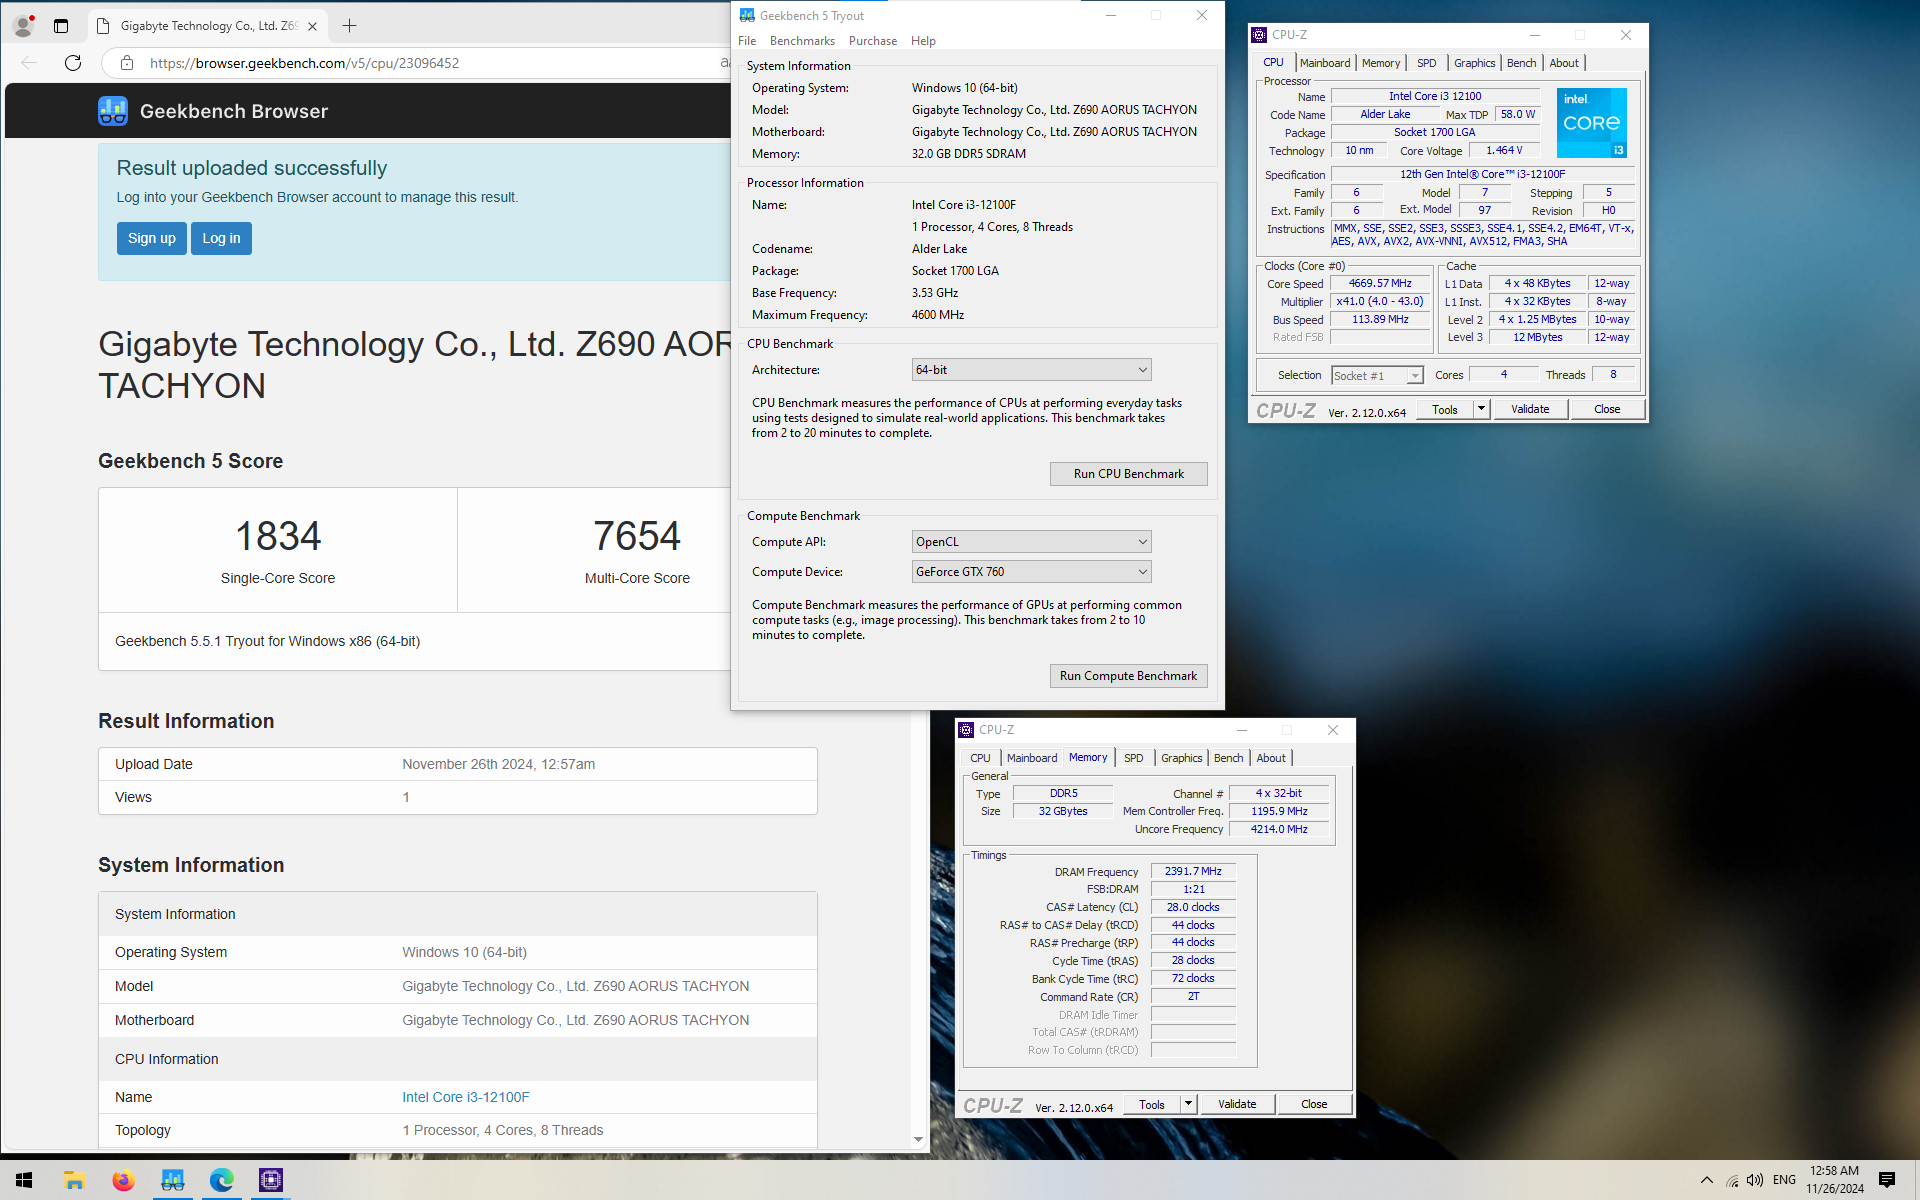Viewport: 1920px width, 1200px height.
Task: Click the 1834 Single-Core Score
Action: coord(278,537)
